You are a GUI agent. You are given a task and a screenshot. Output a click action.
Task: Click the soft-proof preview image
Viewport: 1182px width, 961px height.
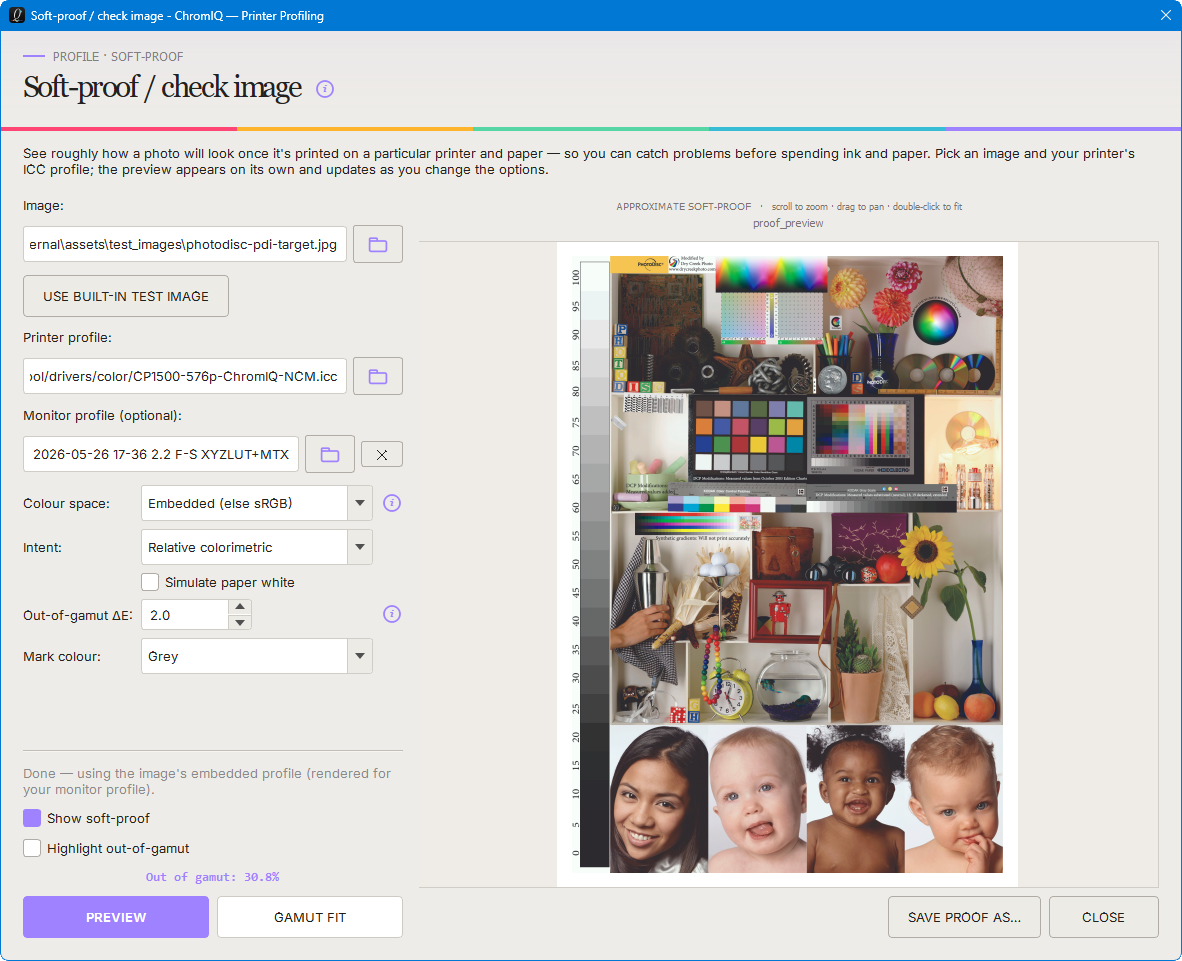point(788,565)
